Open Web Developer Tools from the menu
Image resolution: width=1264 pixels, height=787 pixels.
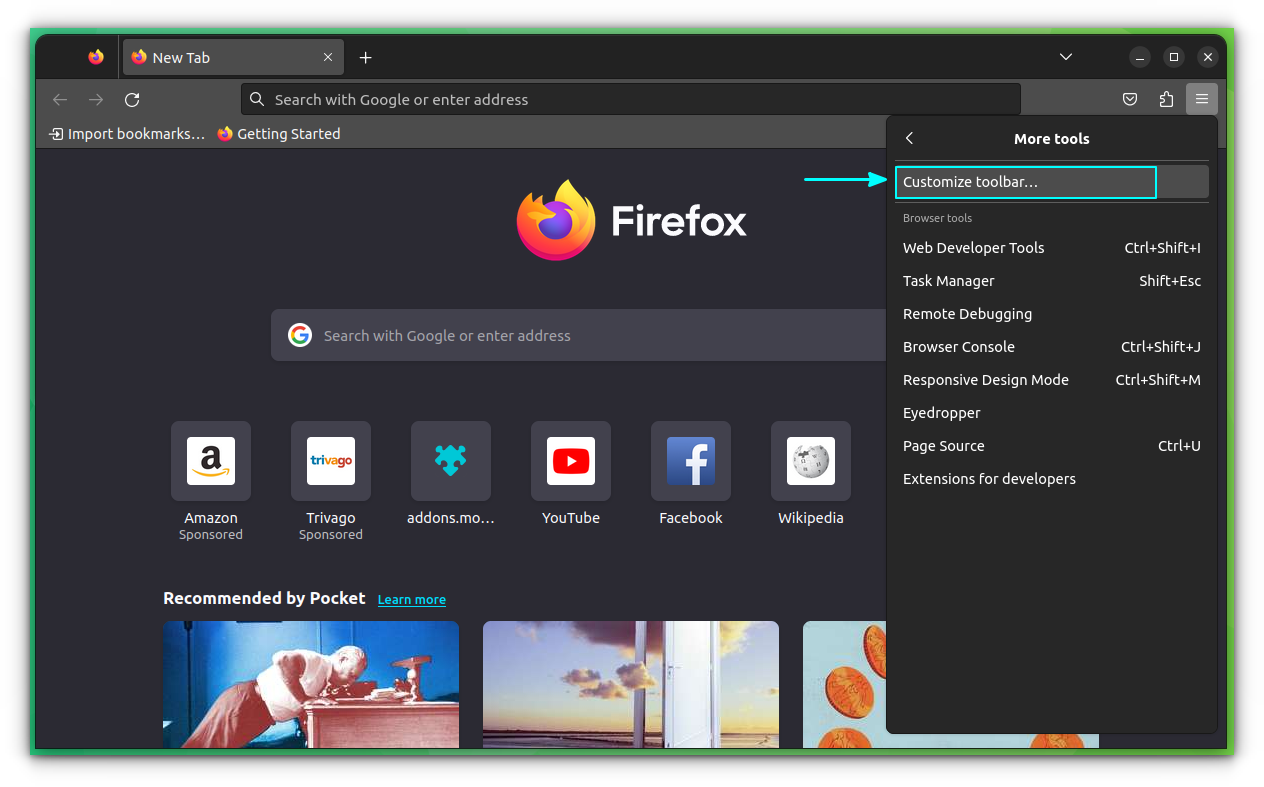tap(973, 247)
